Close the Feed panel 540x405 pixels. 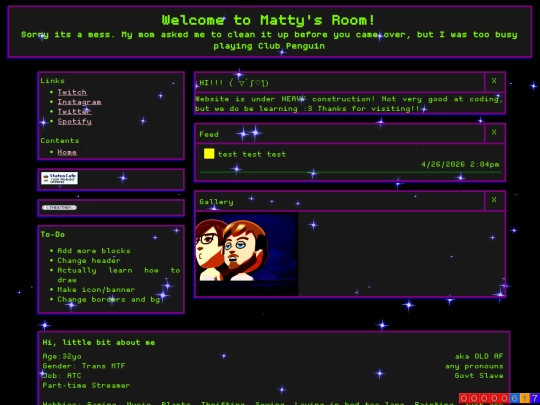(494, 132)
